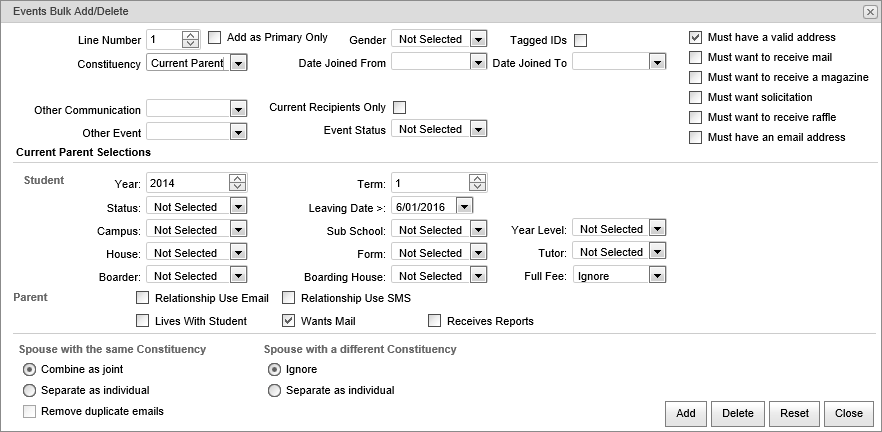
Task: Uncheck the Wants Mail checkbox
Action: [289, 321]
